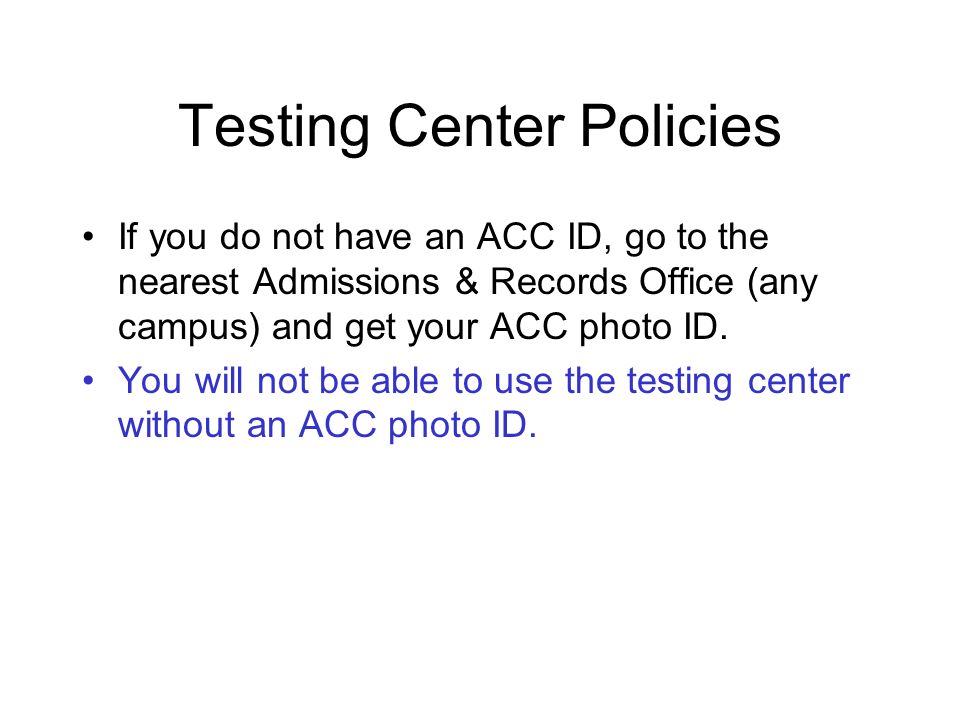This screenshot has width=960, height=720.
Task: Select the blue word able
Action: click(x=405, y=380)
